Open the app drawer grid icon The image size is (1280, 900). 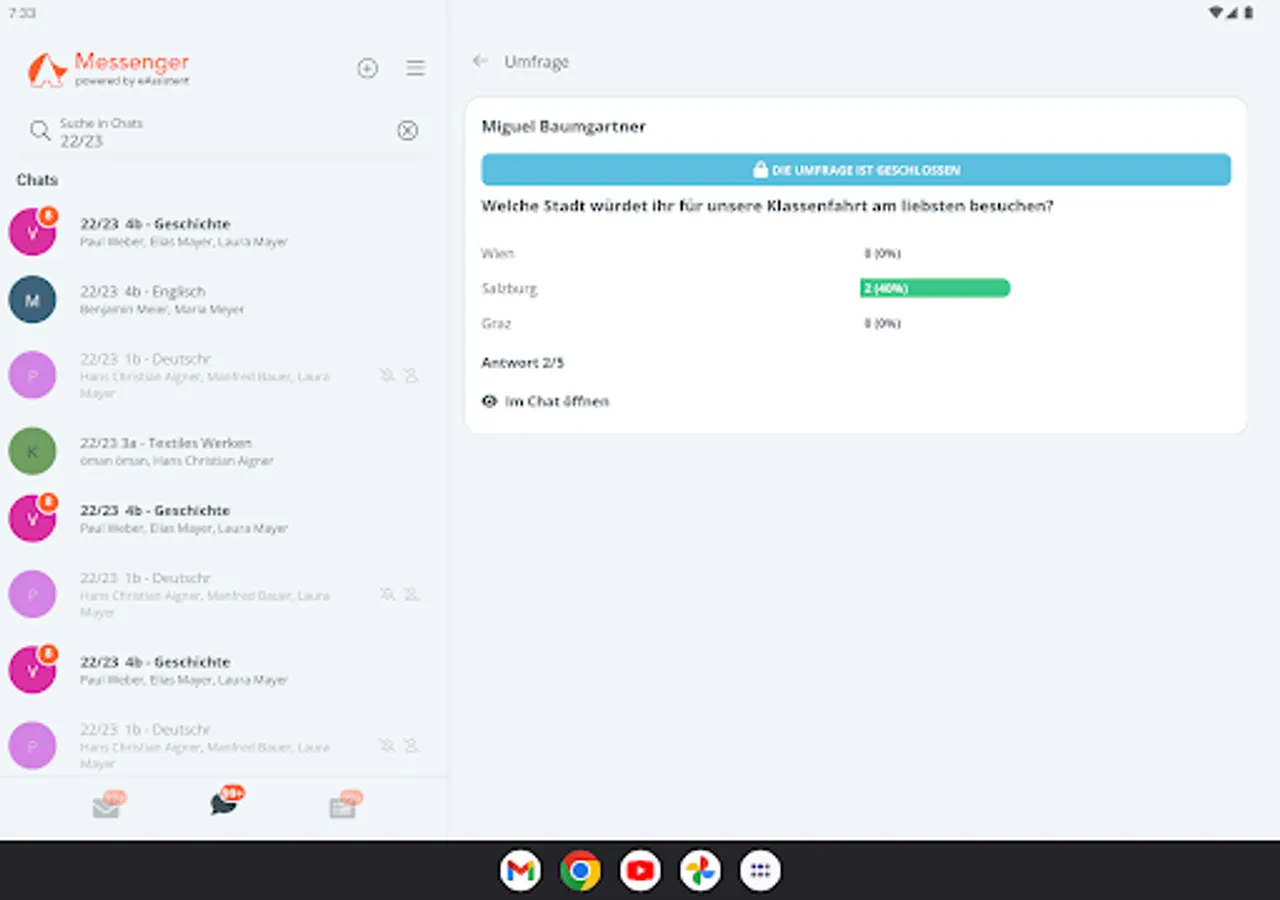760,871
